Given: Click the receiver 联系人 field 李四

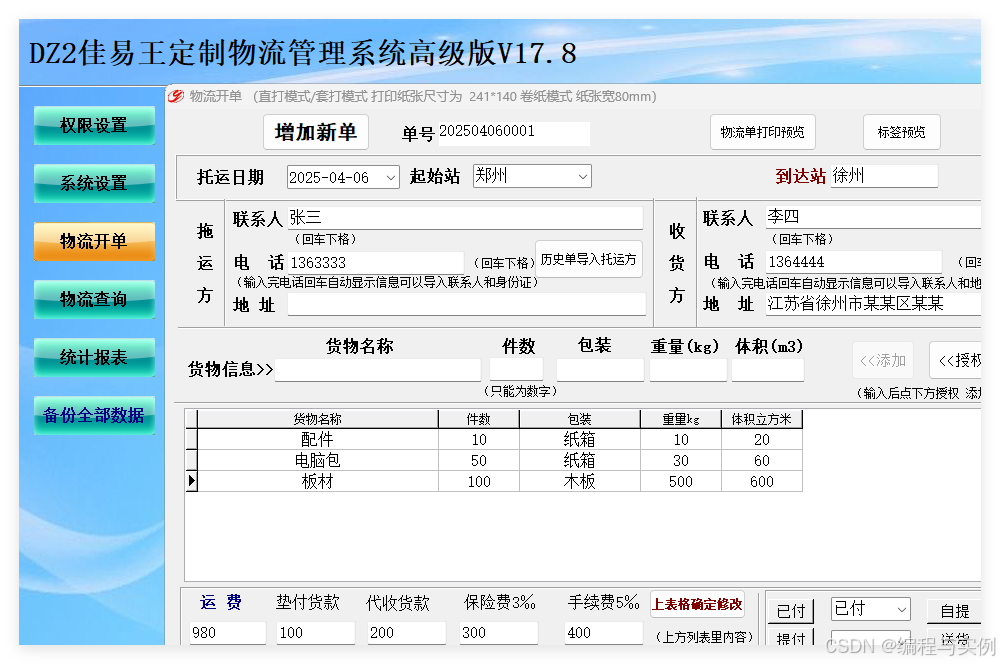Looking at the screenshot, I should coord(874,216).
